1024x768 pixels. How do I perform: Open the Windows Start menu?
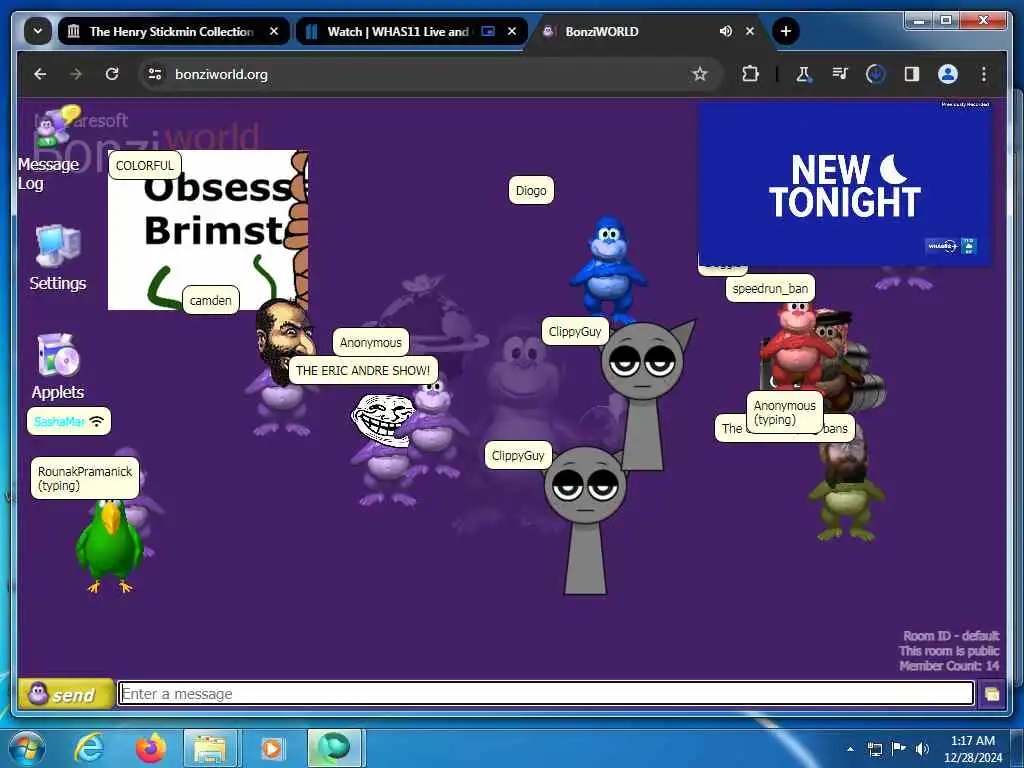(x=26, y=748)
